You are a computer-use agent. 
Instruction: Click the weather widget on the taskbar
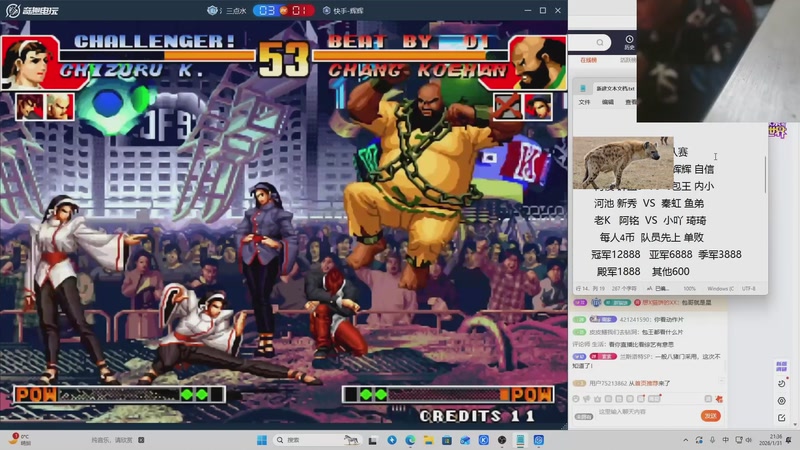pyautogui.click(x=21, y=439)
